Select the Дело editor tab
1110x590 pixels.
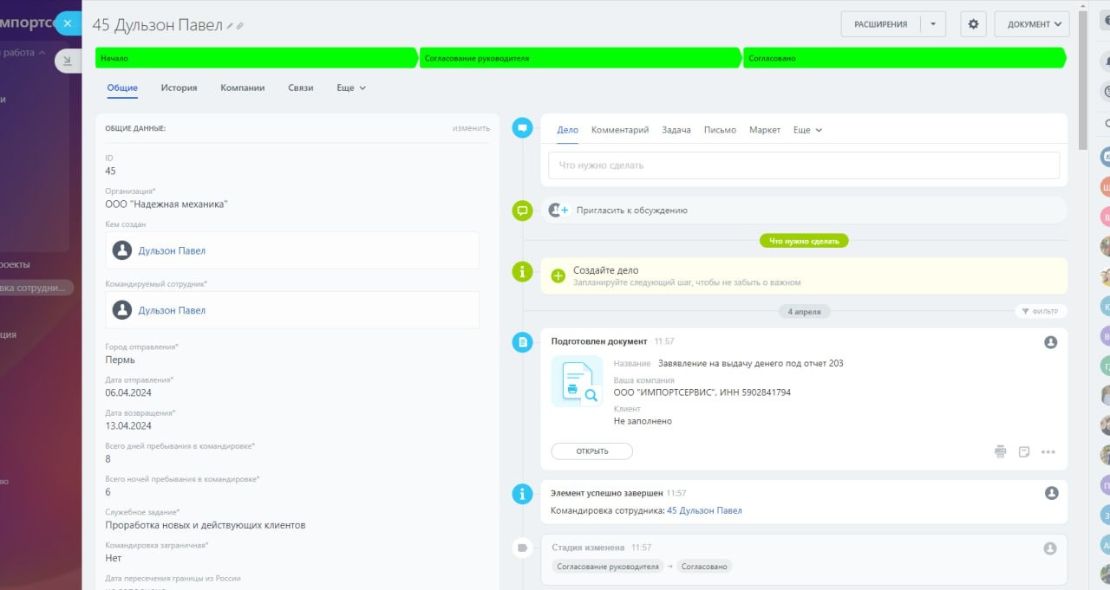(568, 130)
